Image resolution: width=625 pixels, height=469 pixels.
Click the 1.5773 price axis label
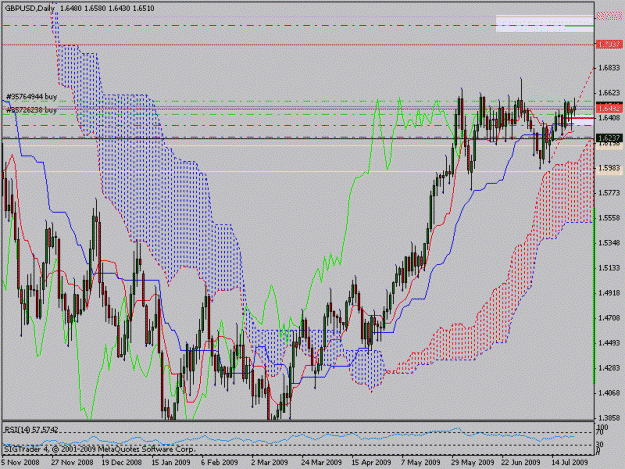[610, 193]
